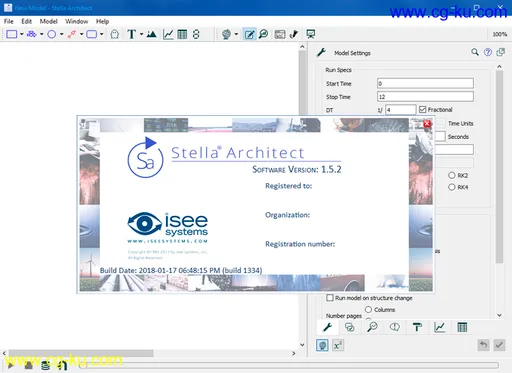Screen dimensions: 512x373
Task: Switch to the wrench settings panel tab
Action: [327, 327]
